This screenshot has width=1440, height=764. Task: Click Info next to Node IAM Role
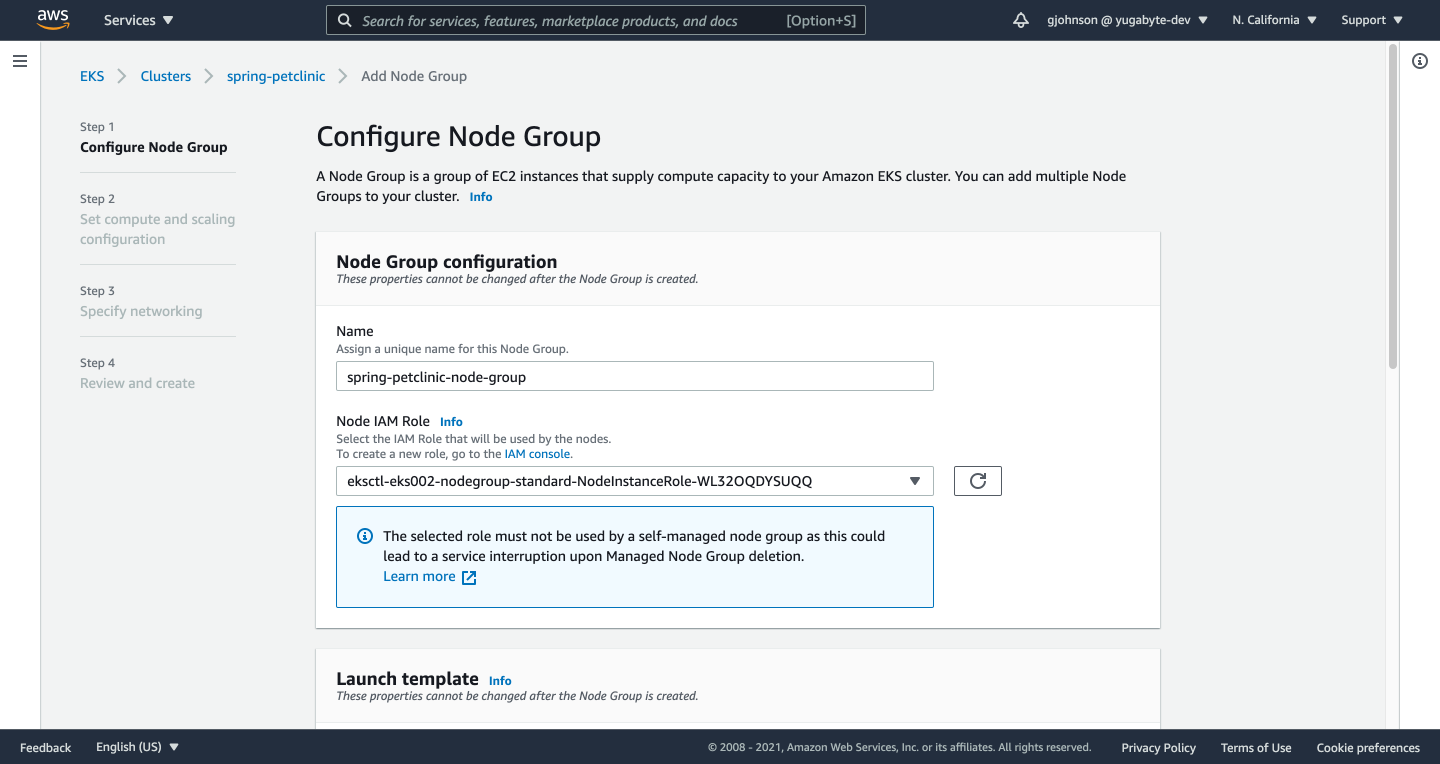click(x=451, y=421)
